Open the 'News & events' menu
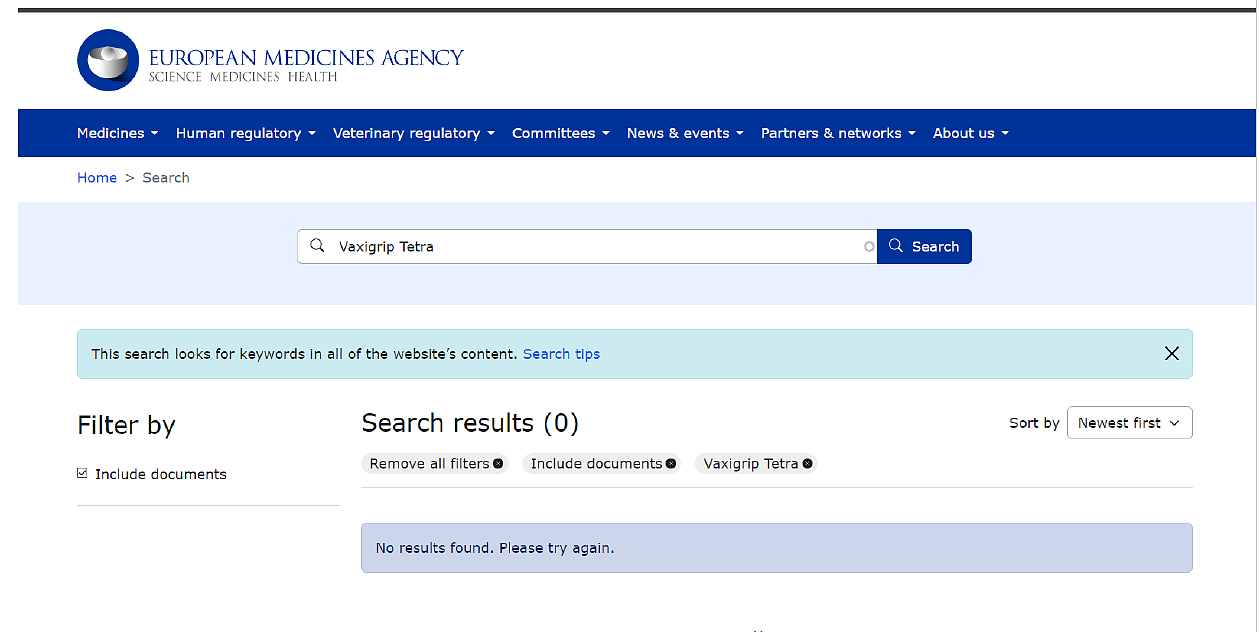 coord(685,133)
